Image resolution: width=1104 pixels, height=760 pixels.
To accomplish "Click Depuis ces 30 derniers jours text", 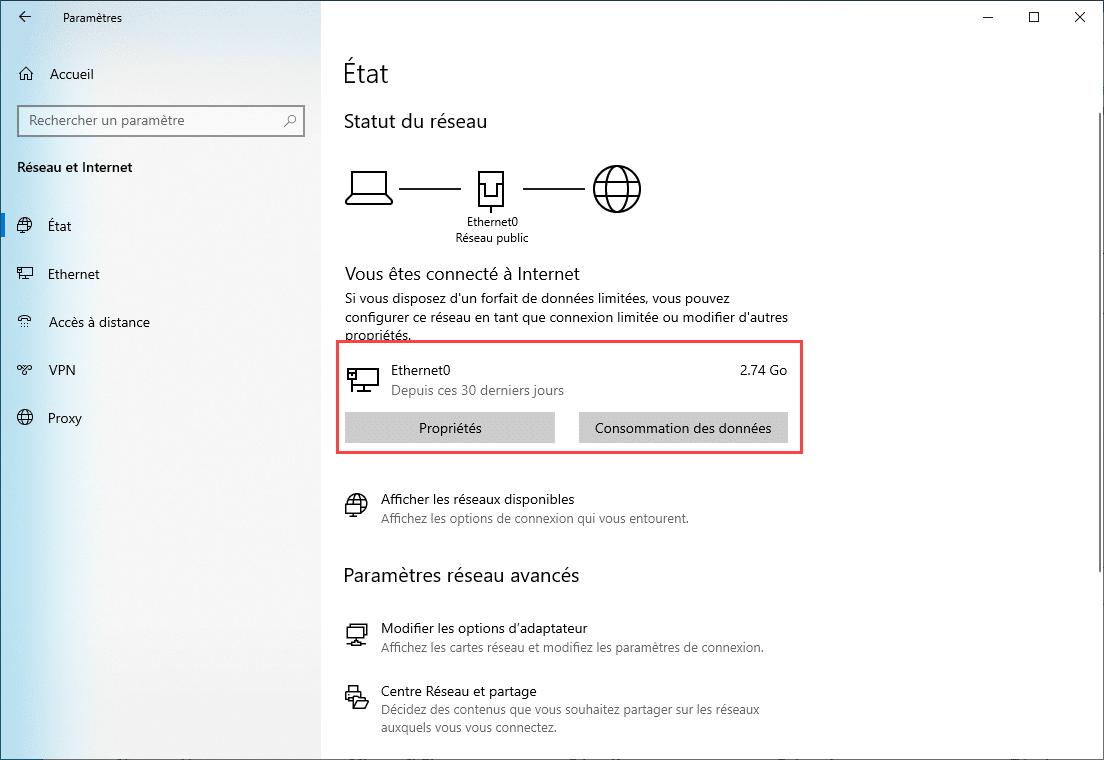I will point(477,390).
